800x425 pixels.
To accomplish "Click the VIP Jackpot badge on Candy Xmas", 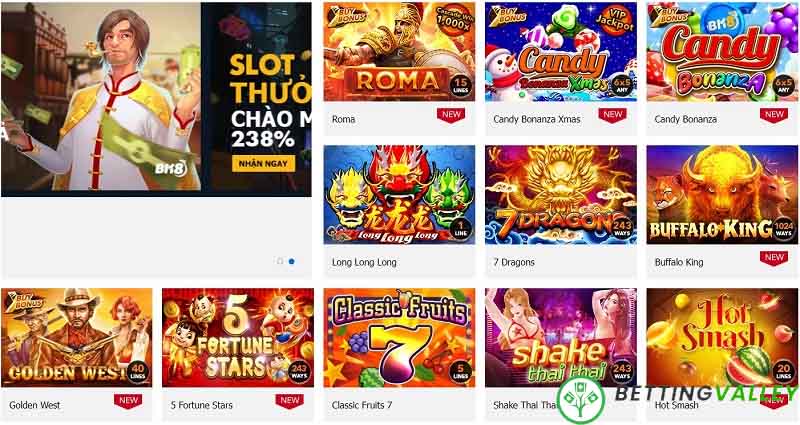I will (614, 20).
